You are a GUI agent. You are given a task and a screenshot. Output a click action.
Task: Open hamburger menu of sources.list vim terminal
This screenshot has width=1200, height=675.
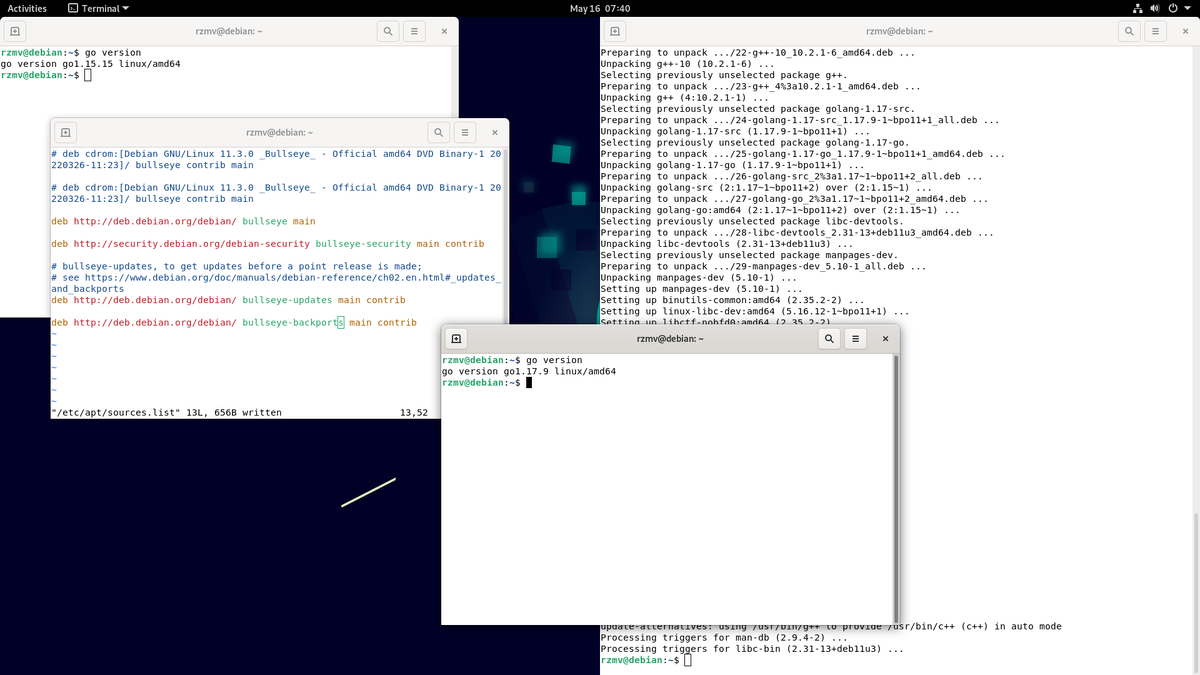[x=465, y=132]
